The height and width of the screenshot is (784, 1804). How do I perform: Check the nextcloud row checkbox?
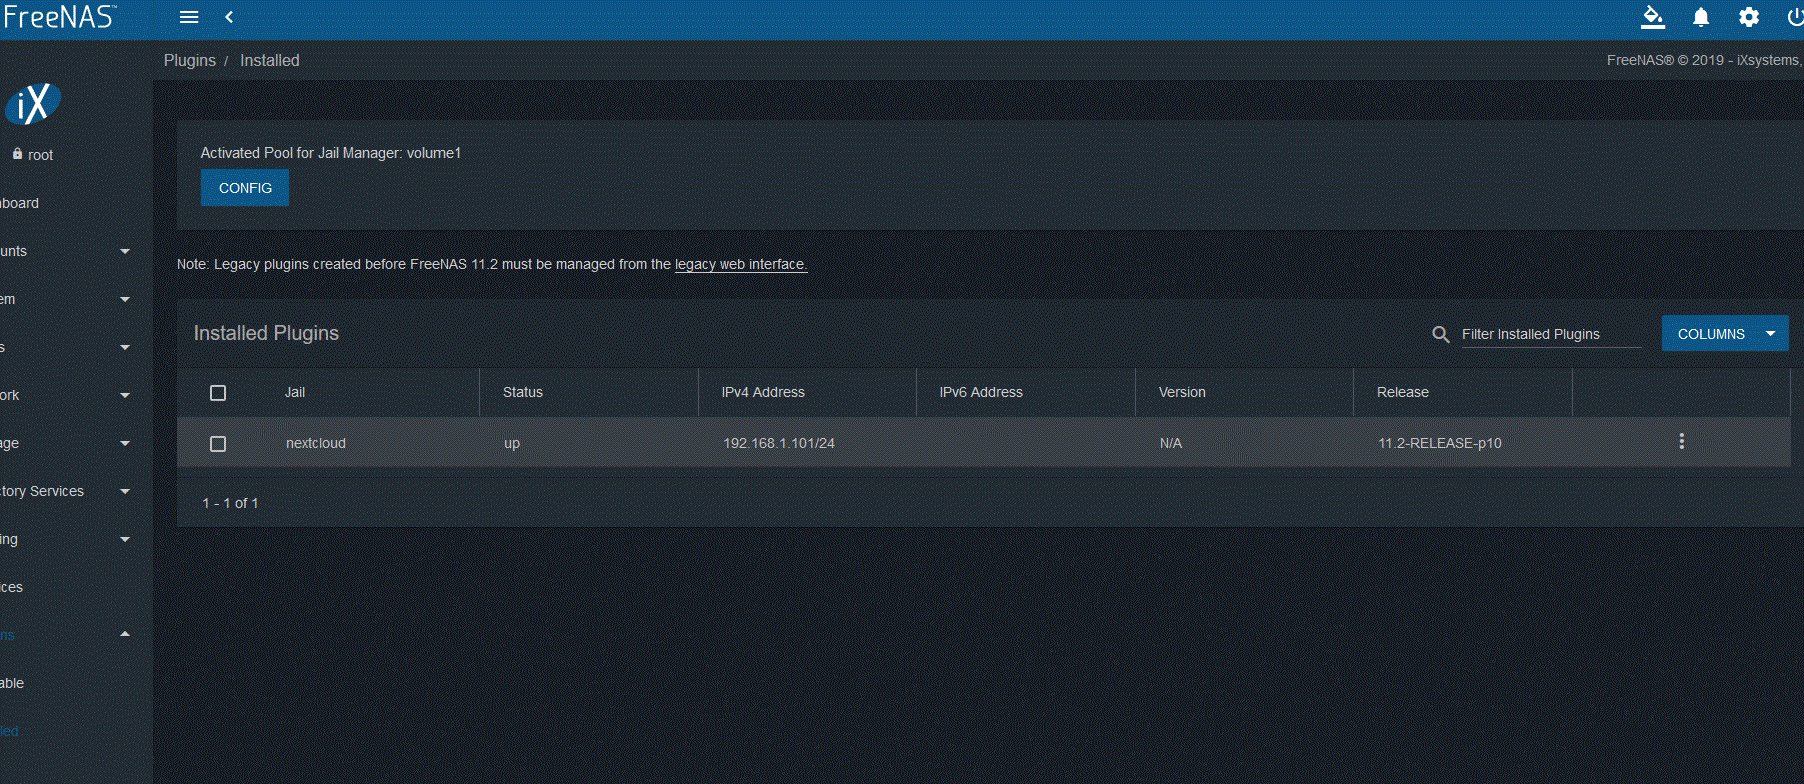click(218, 444)
